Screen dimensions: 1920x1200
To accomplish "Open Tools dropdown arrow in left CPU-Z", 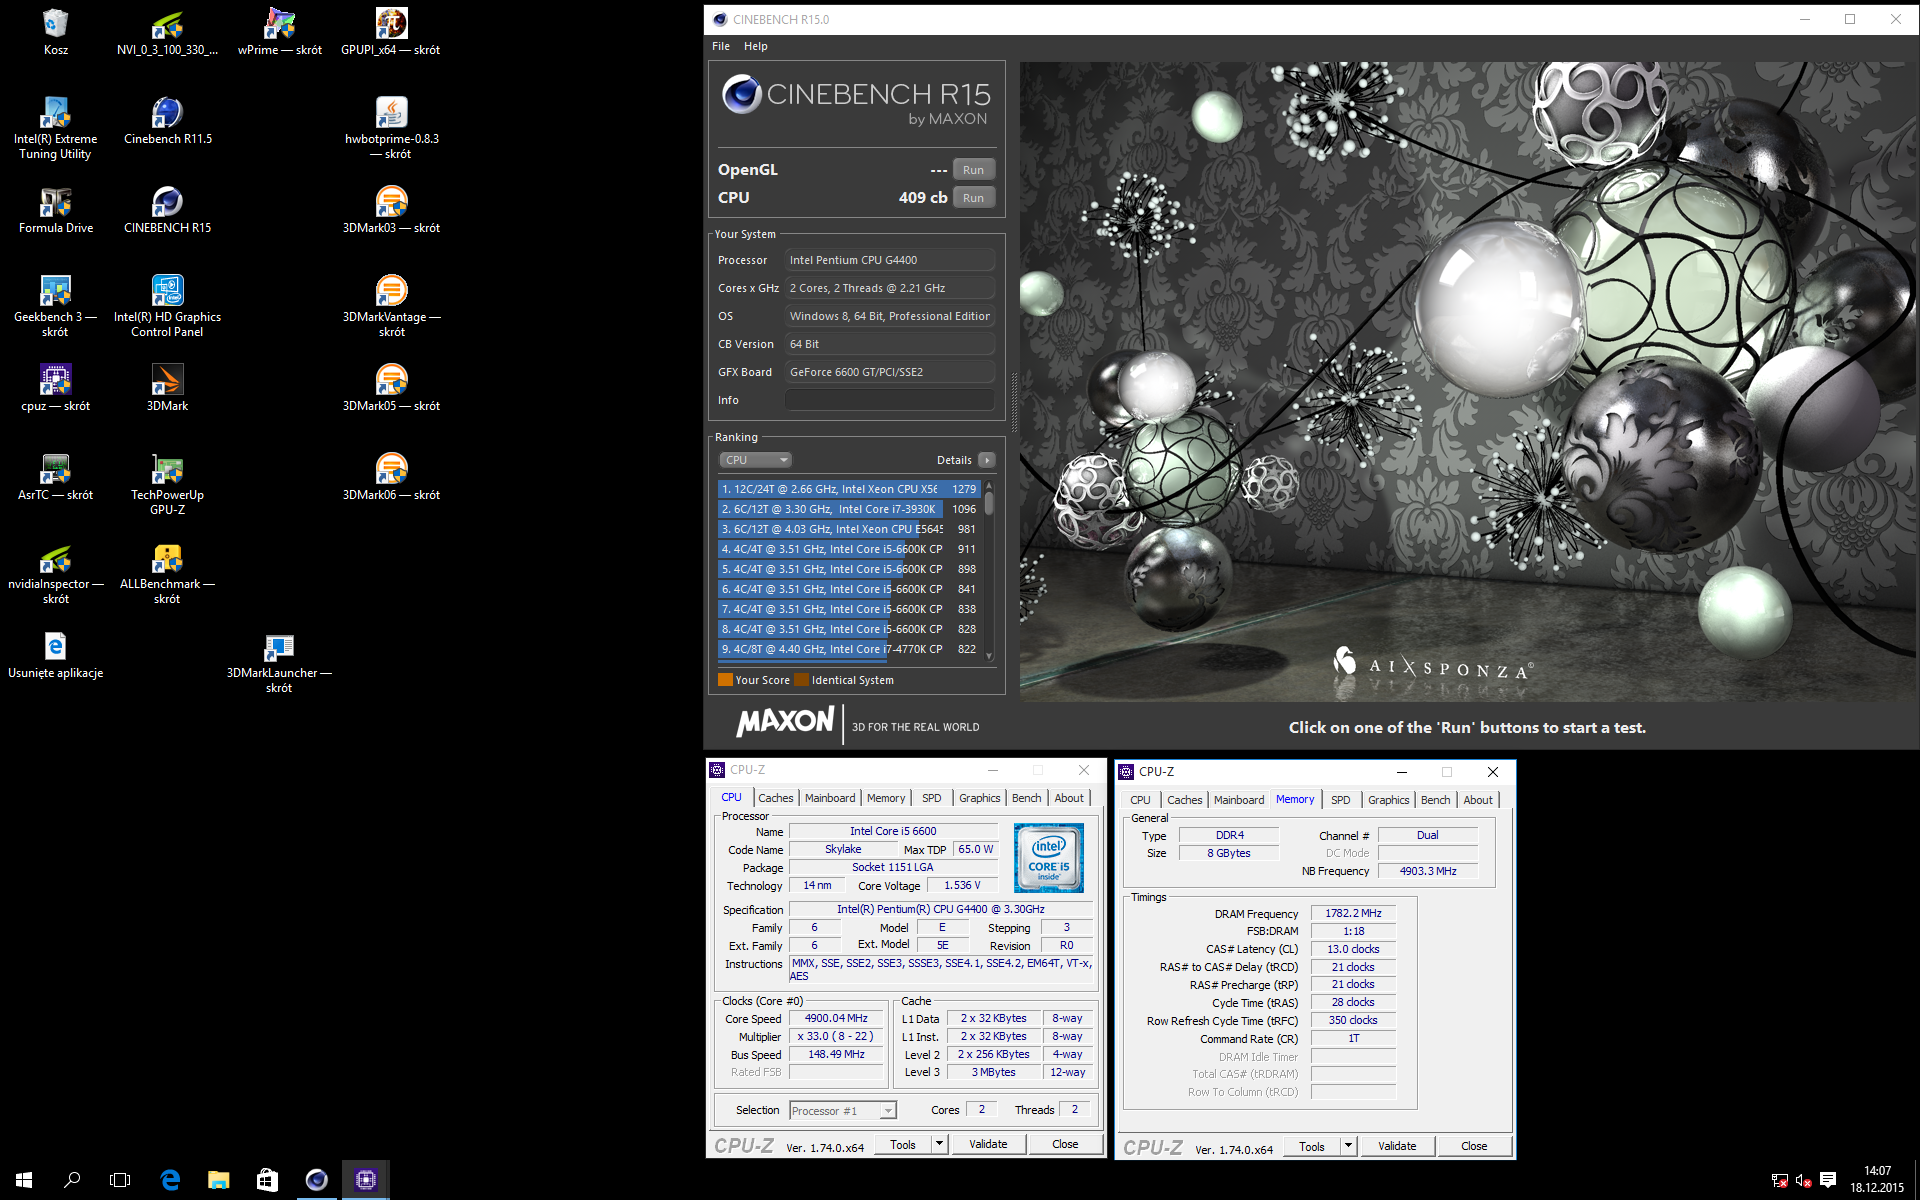I will coord(939,1145).
